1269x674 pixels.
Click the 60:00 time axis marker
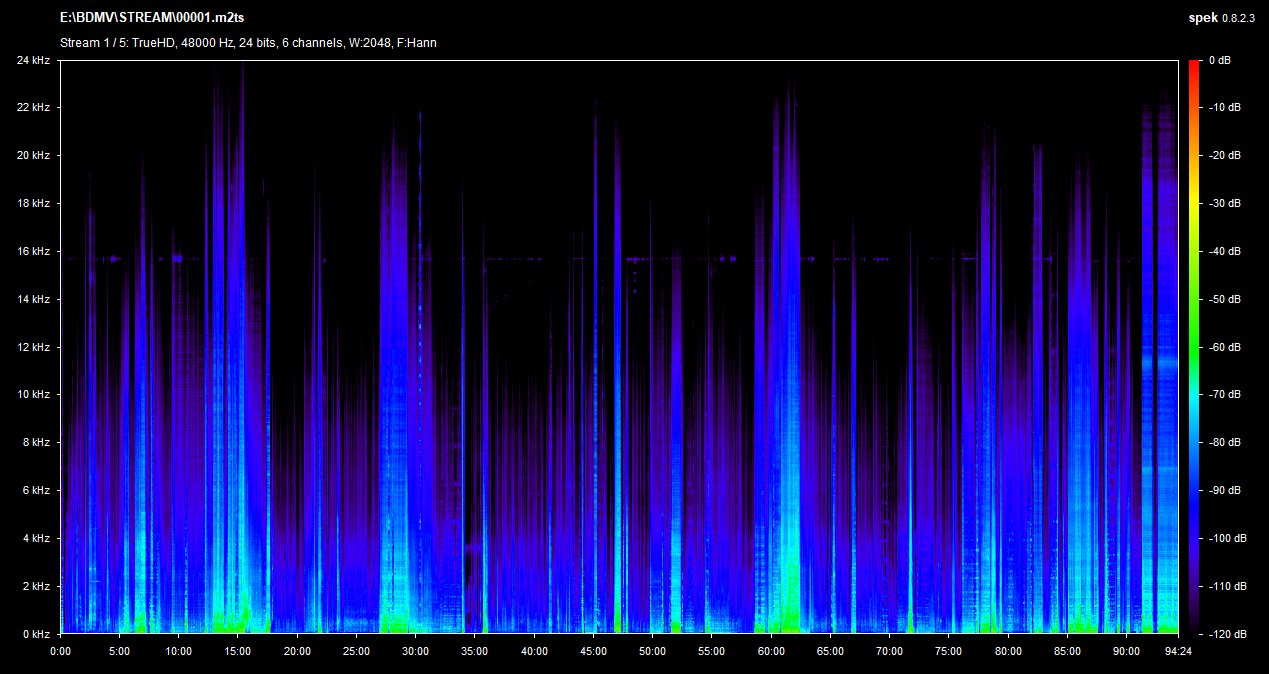[771, 651]
